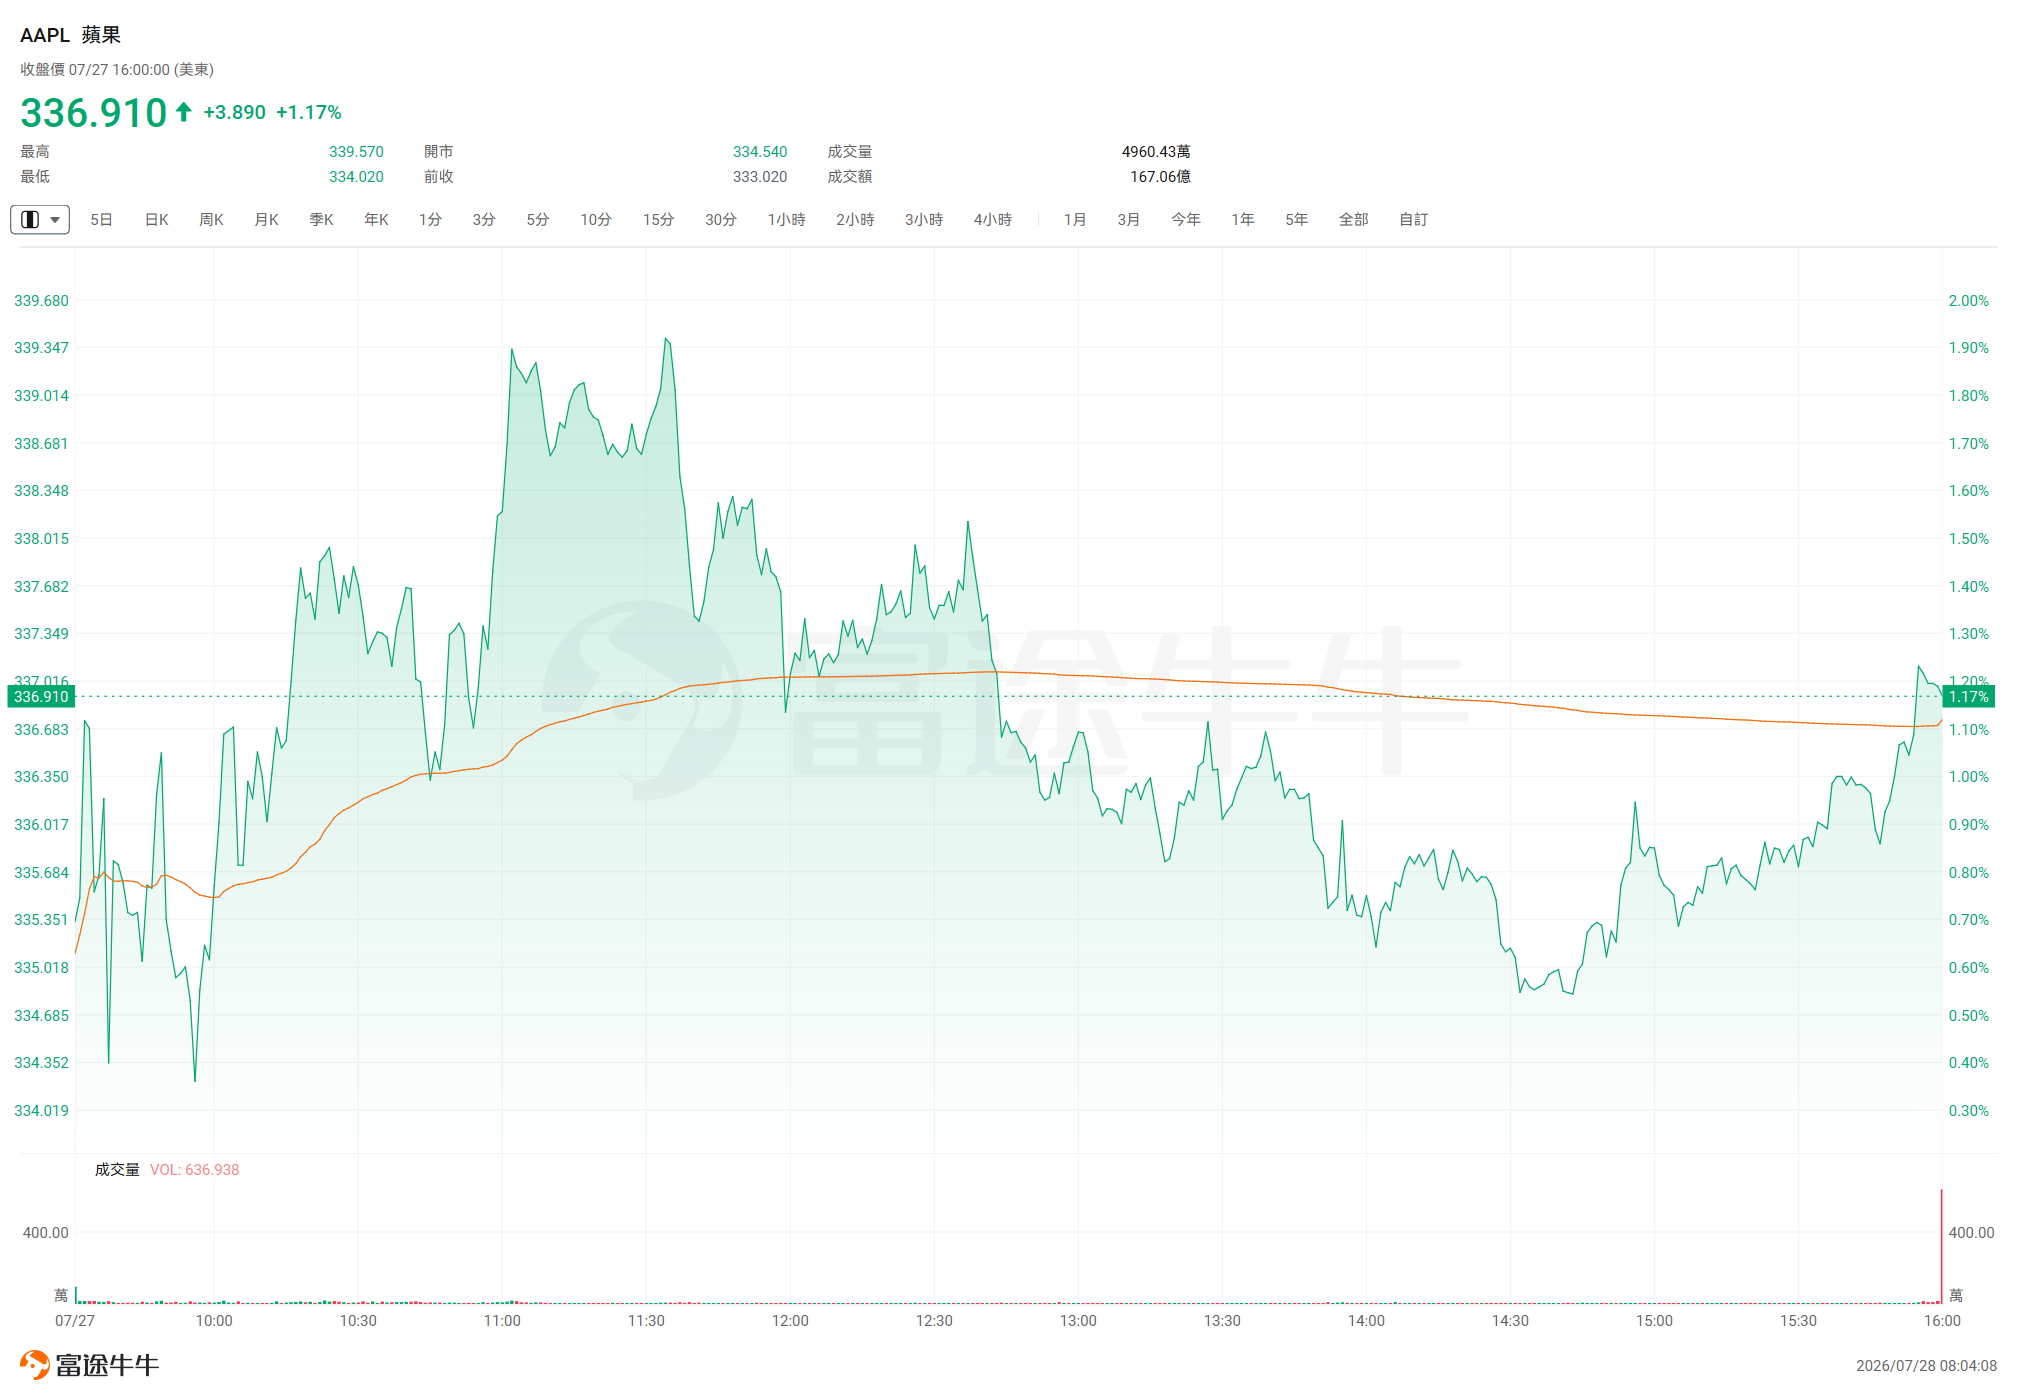Click the 12:00 timeline marker
The width and height of the screenshot is (2018, 1399).
coord(790,1321)
